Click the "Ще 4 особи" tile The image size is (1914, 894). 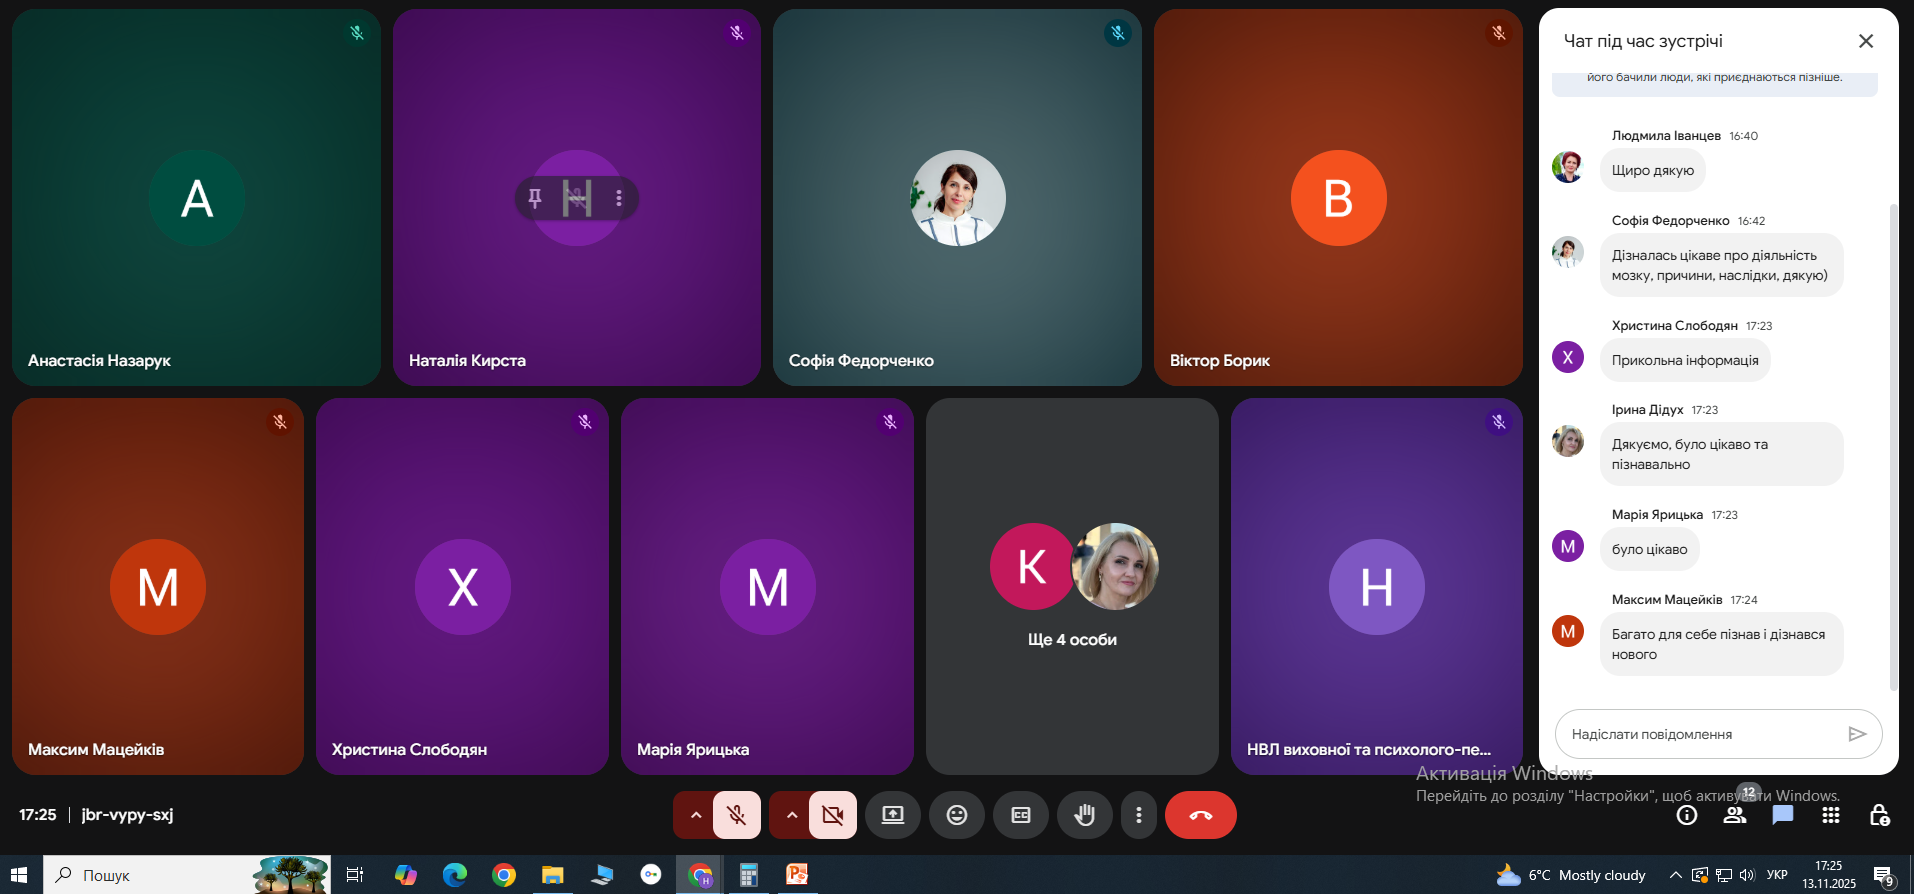click(x=1072, y=586)
